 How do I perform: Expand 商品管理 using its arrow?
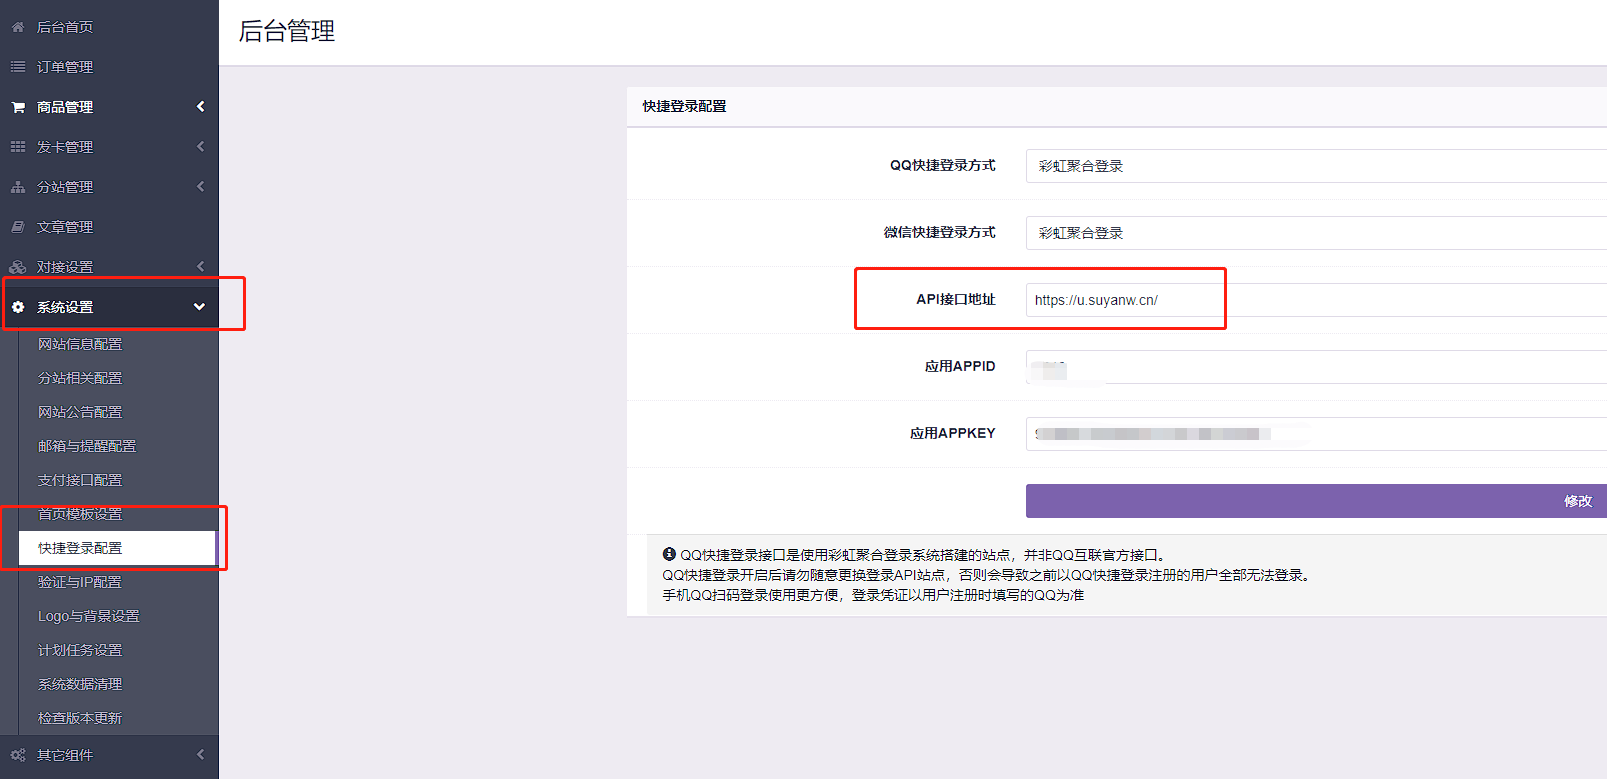(x=200, y=107)
